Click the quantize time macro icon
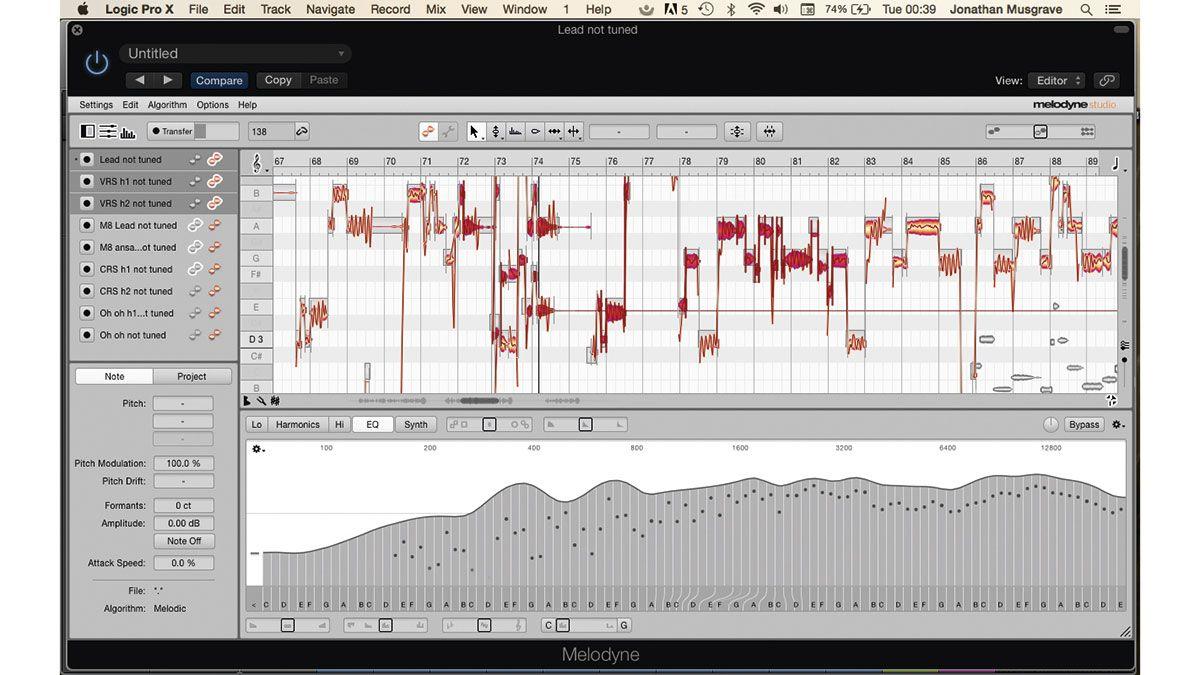This screenshot has width=1200, height=675. point(769,131)
